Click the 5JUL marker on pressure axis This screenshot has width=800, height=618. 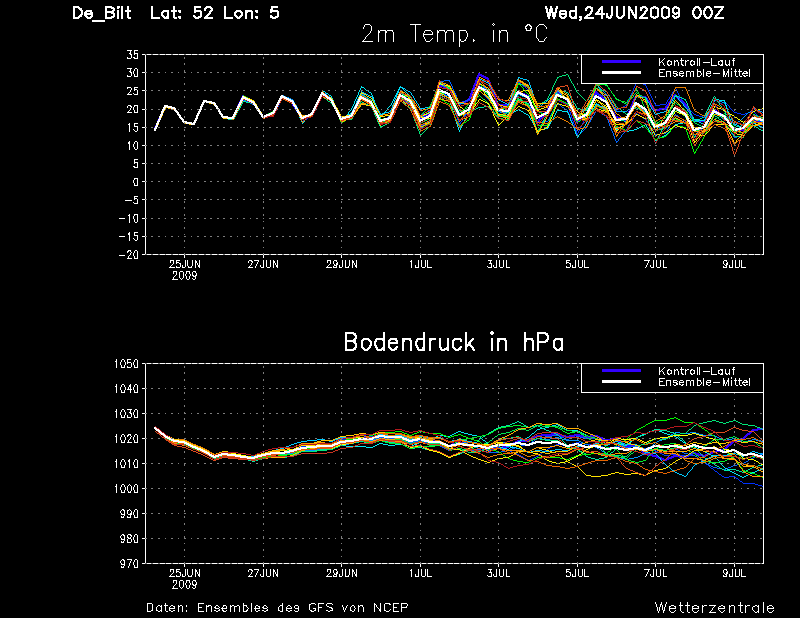click(x=577, y=574)
